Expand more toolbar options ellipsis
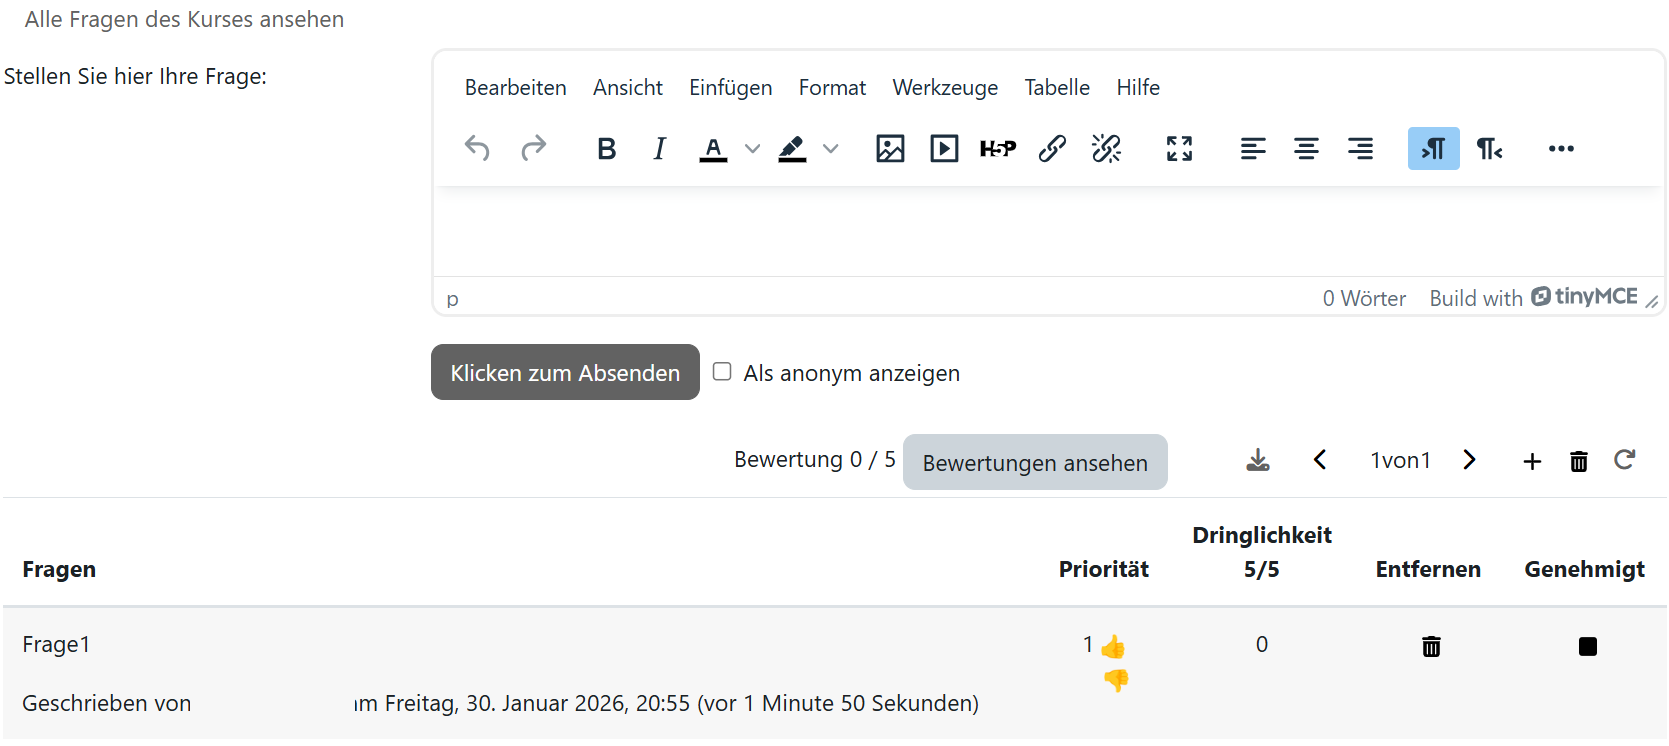The width and height of the screenshot is (1669, 746). pos(1560,149)
